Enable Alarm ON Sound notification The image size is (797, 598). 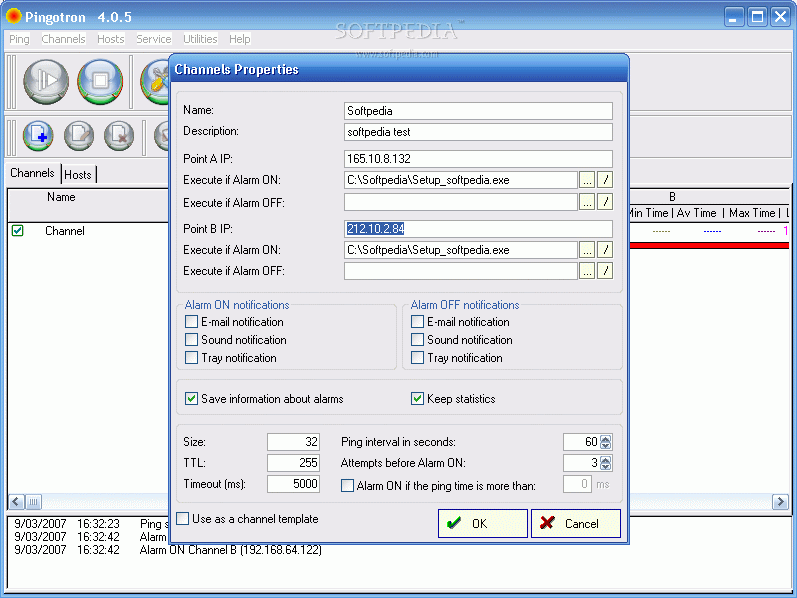(191, 339)
